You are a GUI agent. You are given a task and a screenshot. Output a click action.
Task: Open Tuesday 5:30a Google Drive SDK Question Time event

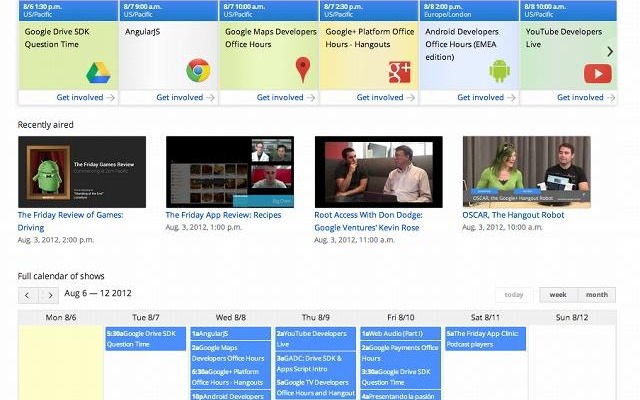(146, 339)
